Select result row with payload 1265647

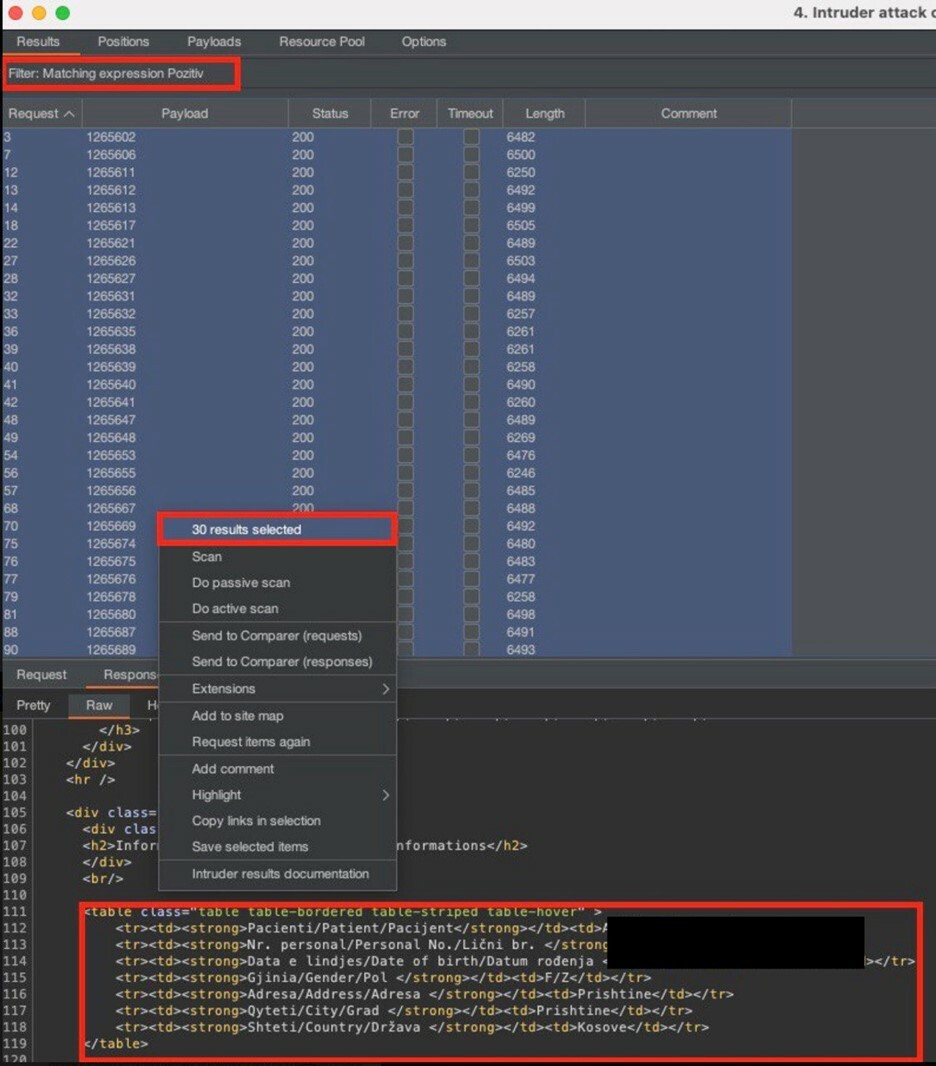397,419
